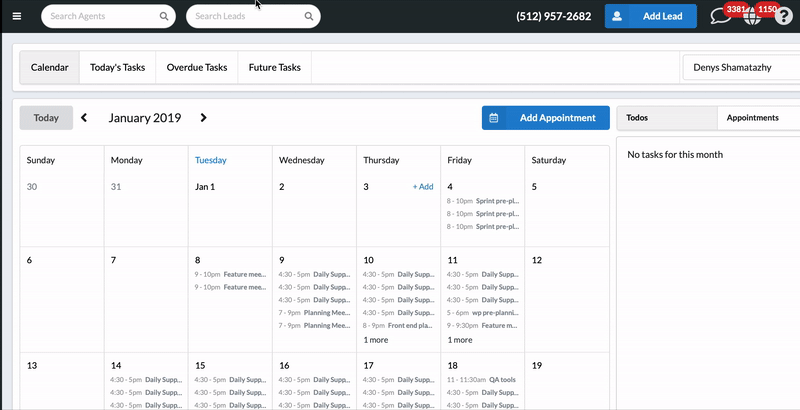Click the Add Lead button
The width and height of the screenshot is (800, 410).
pos(650,17)
